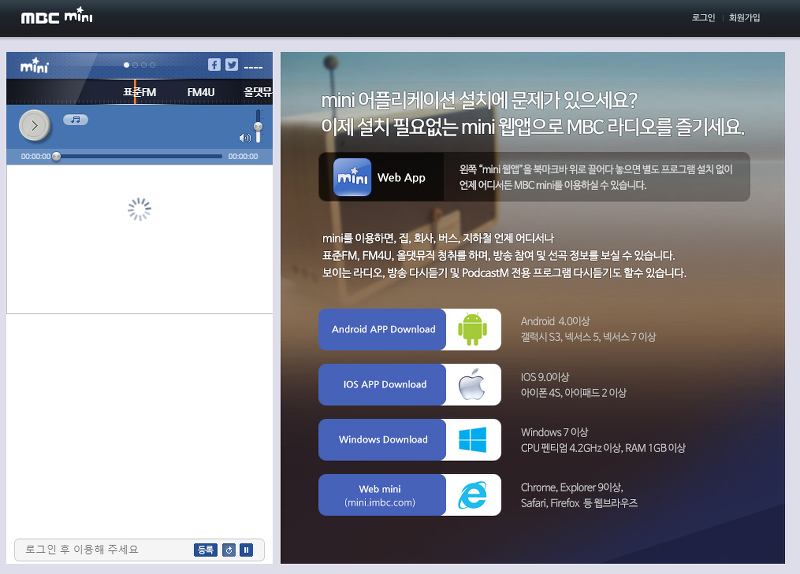The width and height of the screenshot is (800, 574).
Task: Click the total time 00:00:00 on the right
Action: 243,156
